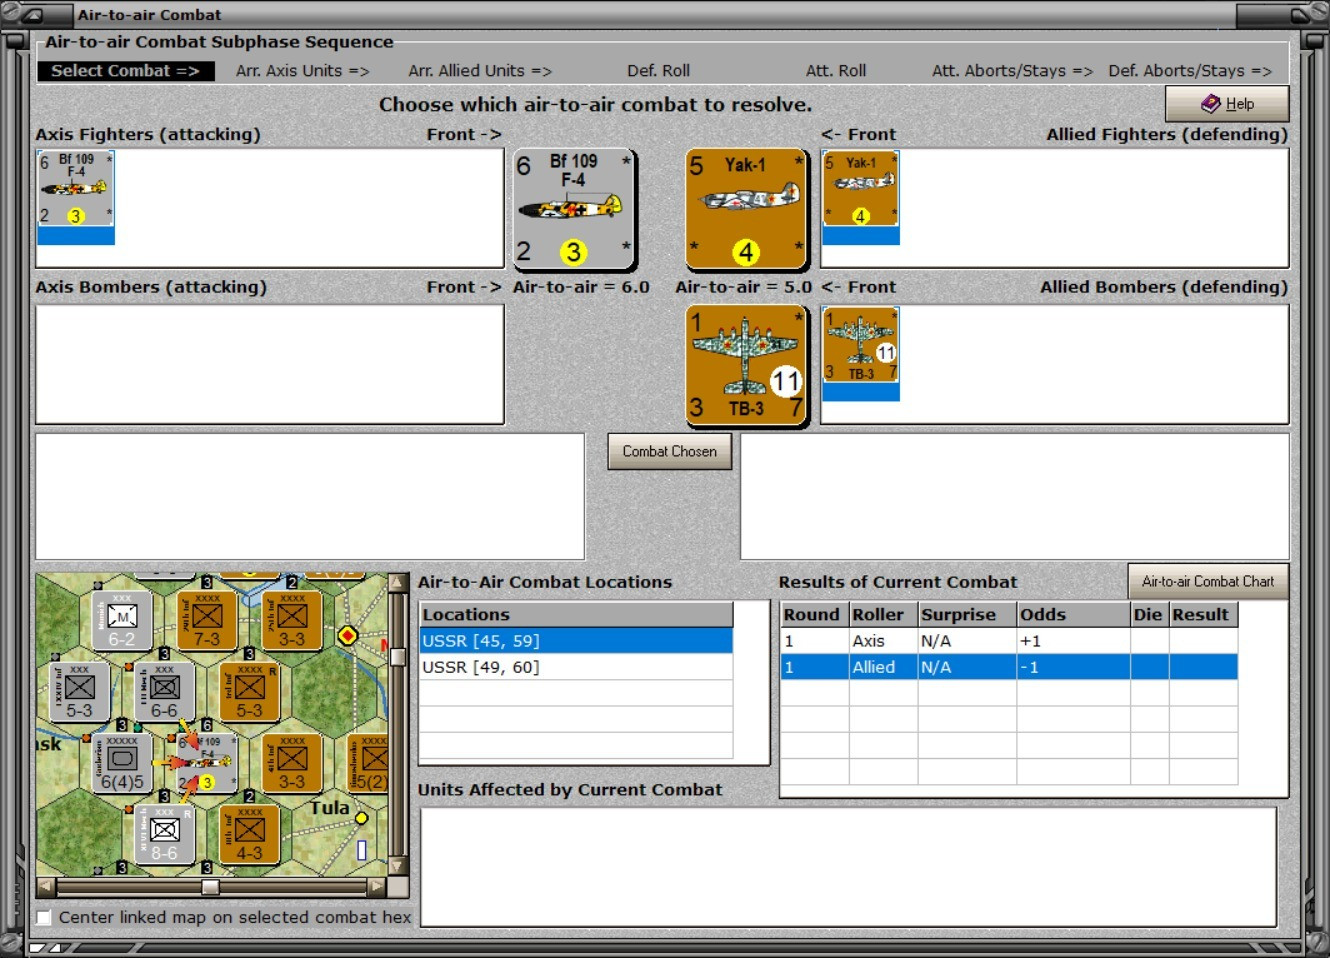Click the map's scroll up arrow
This screenshot has height=958, width=1330.
point(398,583)
